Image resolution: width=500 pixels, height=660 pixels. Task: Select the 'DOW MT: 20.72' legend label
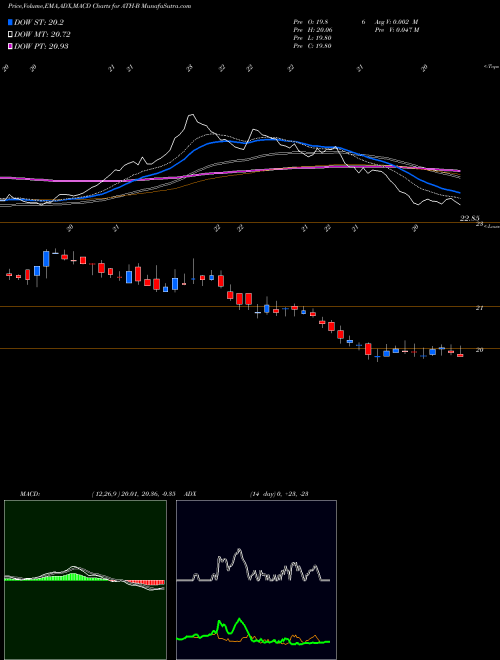tap(42, 35)
